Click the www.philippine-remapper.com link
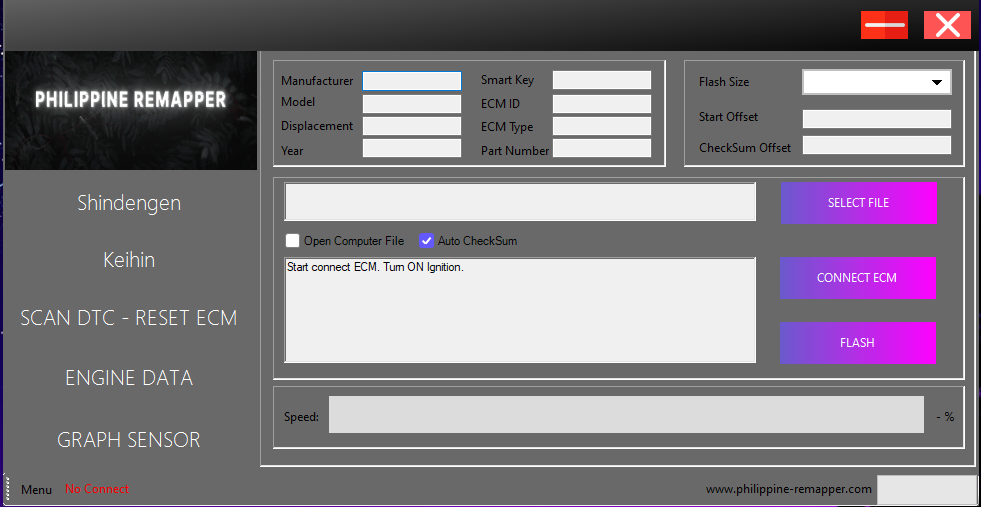Screen dimensions: 981x507 coord(789,490)
